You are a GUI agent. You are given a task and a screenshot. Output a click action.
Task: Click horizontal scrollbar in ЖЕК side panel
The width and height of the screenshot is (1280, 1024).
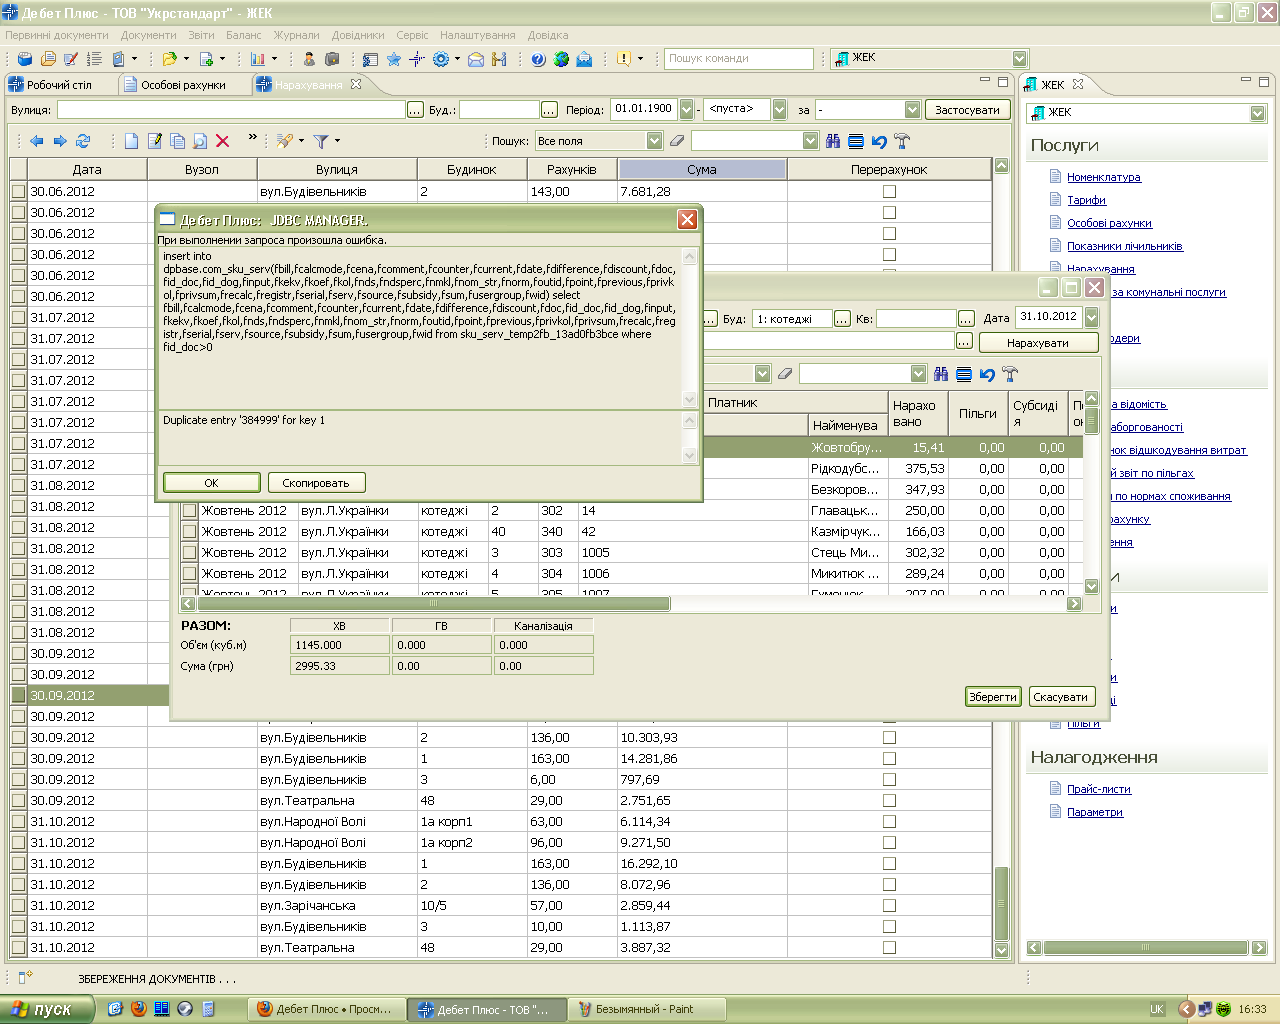(1145, 947)
